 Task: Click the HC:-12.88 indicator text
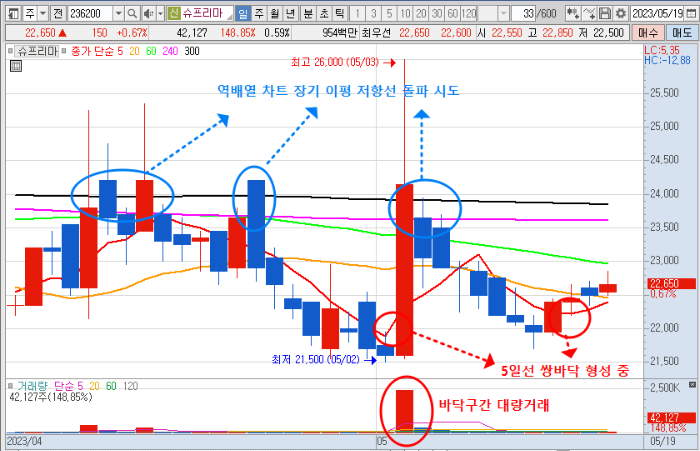pos(667,60)
